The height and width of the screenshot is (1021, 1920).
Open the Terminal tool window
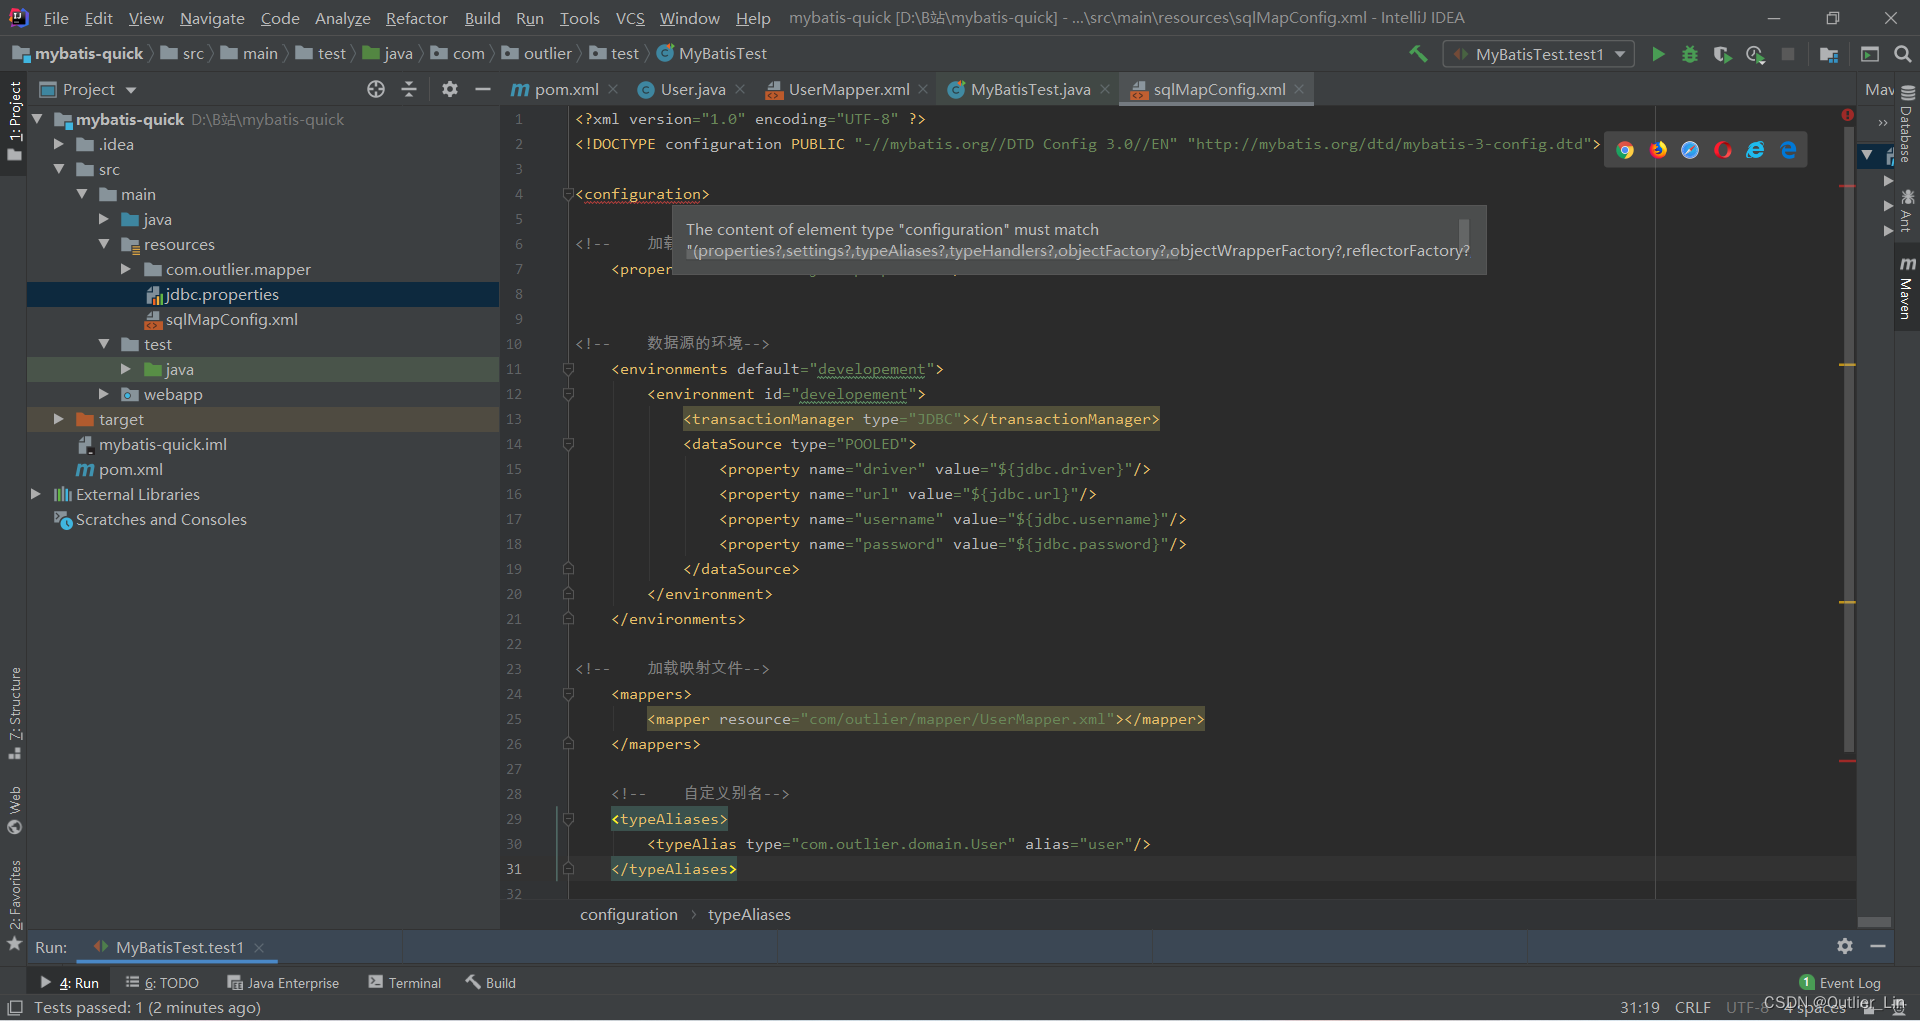coord(405,983)
